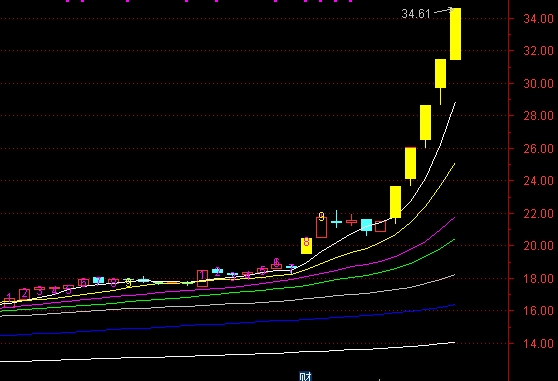558x381 pixels.
Task: Select the yellow candle labeled 8
Action: (306, 246)
